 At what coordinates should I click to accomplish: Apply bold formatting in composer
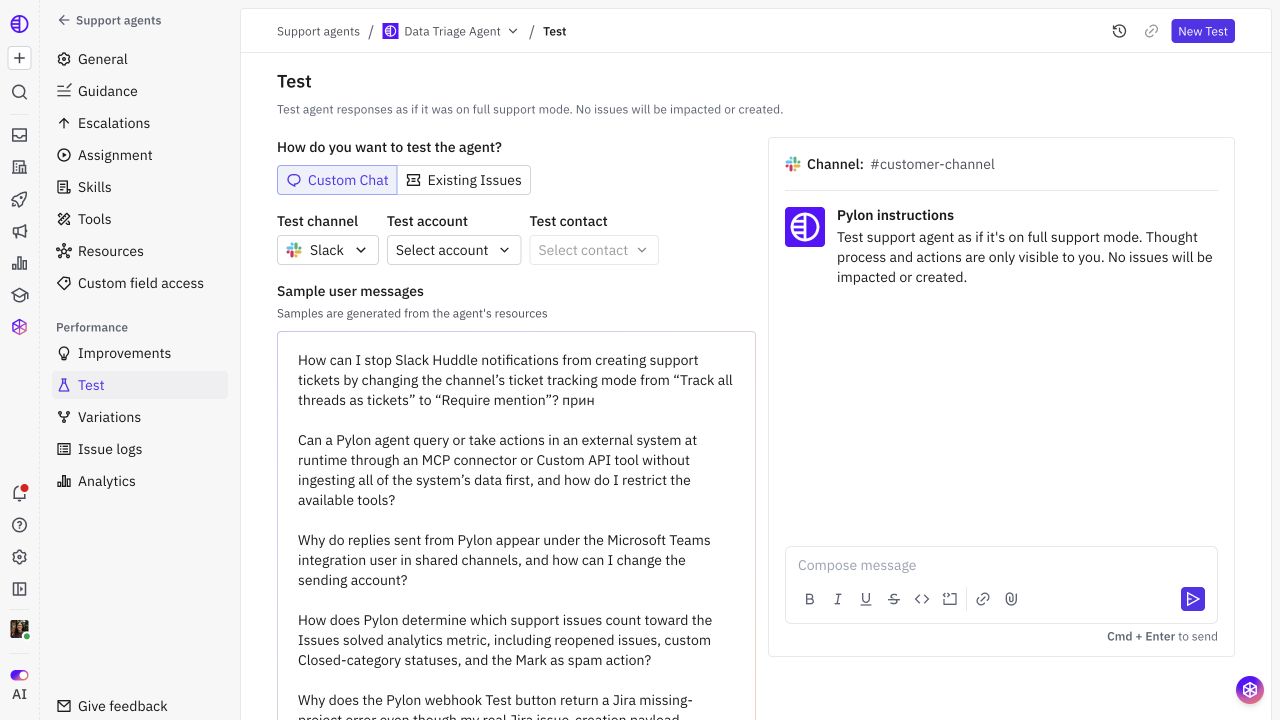810,599
